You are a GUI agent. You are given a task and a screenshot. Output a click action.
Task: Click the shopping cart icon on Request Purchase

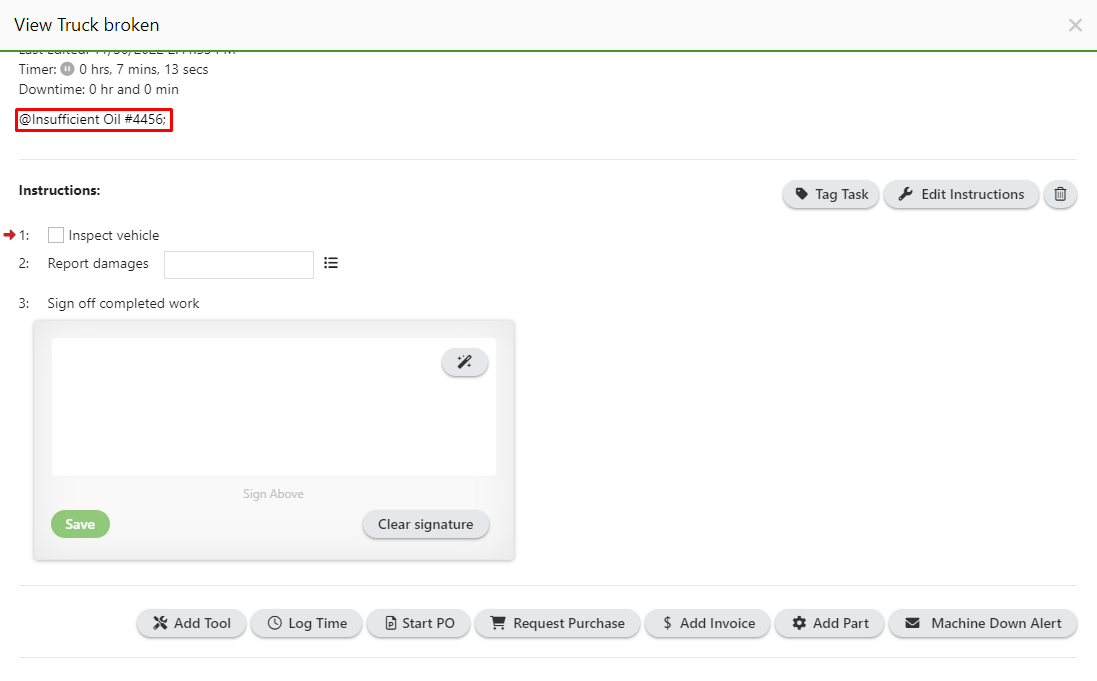tap(497, 623)
